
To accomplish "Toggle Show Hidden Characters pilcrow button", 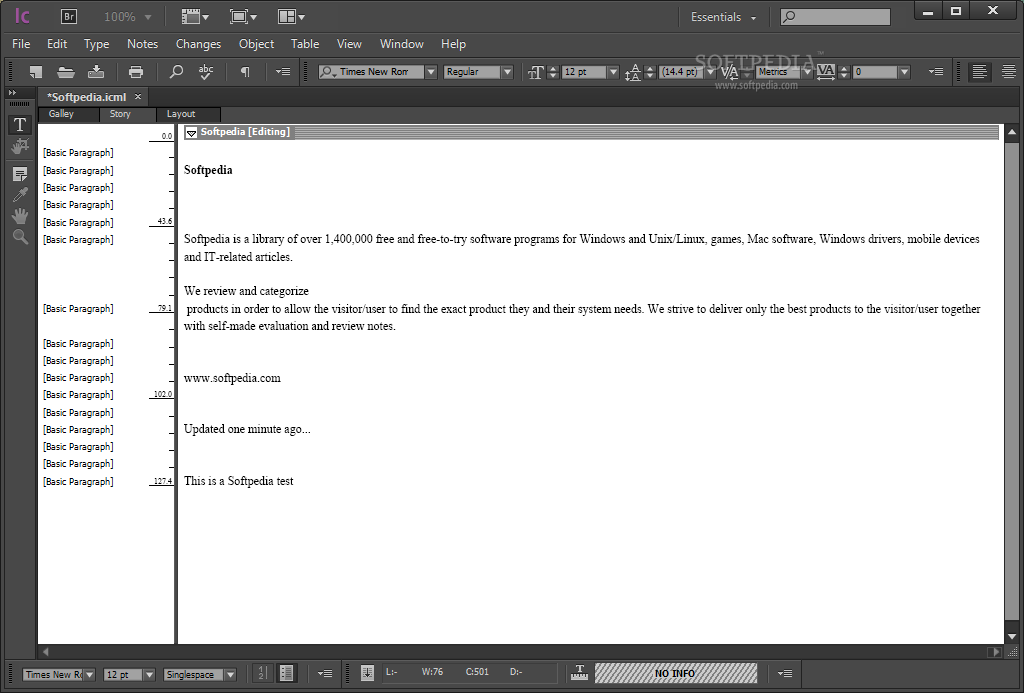I will coord(245,72).
